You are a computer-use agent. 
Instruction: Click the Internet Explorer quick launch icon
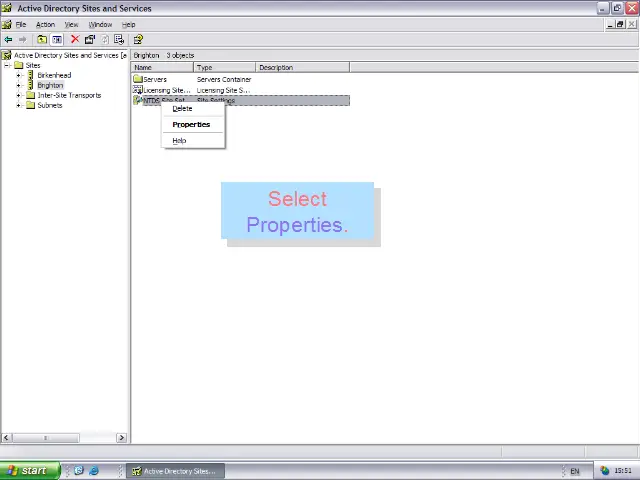coord(93,471)
